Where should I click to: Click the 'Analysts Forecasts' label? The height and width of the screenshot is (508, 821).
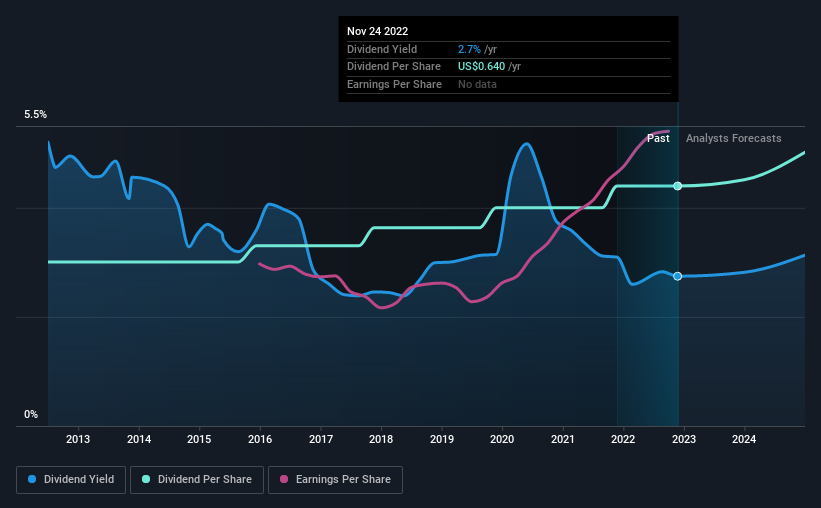coord(734,138)
